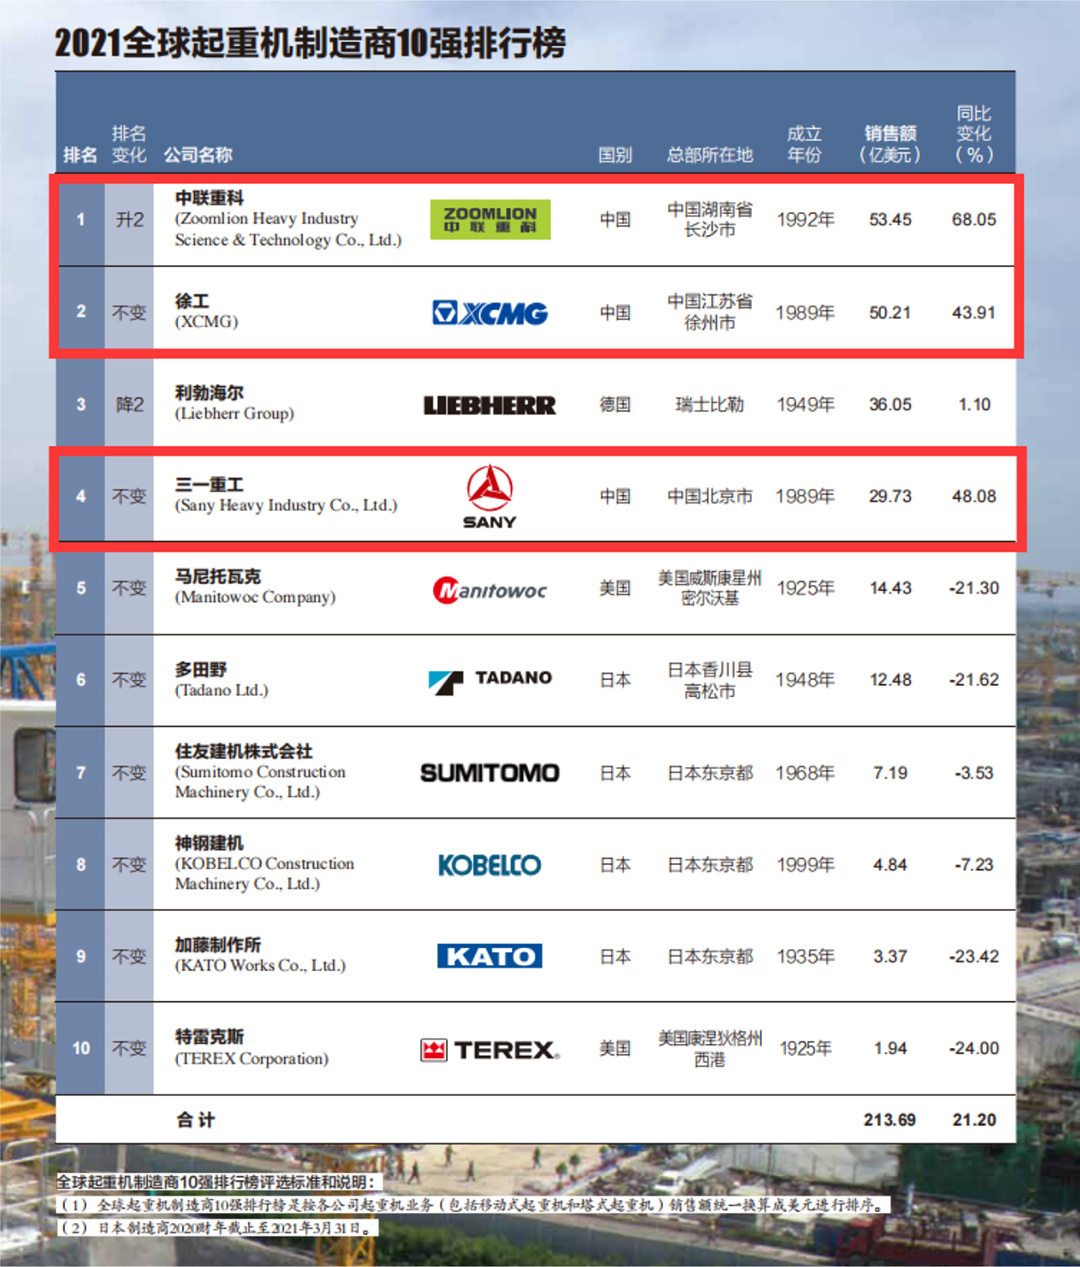The width and height of the screenshot is (1080, 1267).
Task: Click country cell "德国"
Action: pos(615,405)
